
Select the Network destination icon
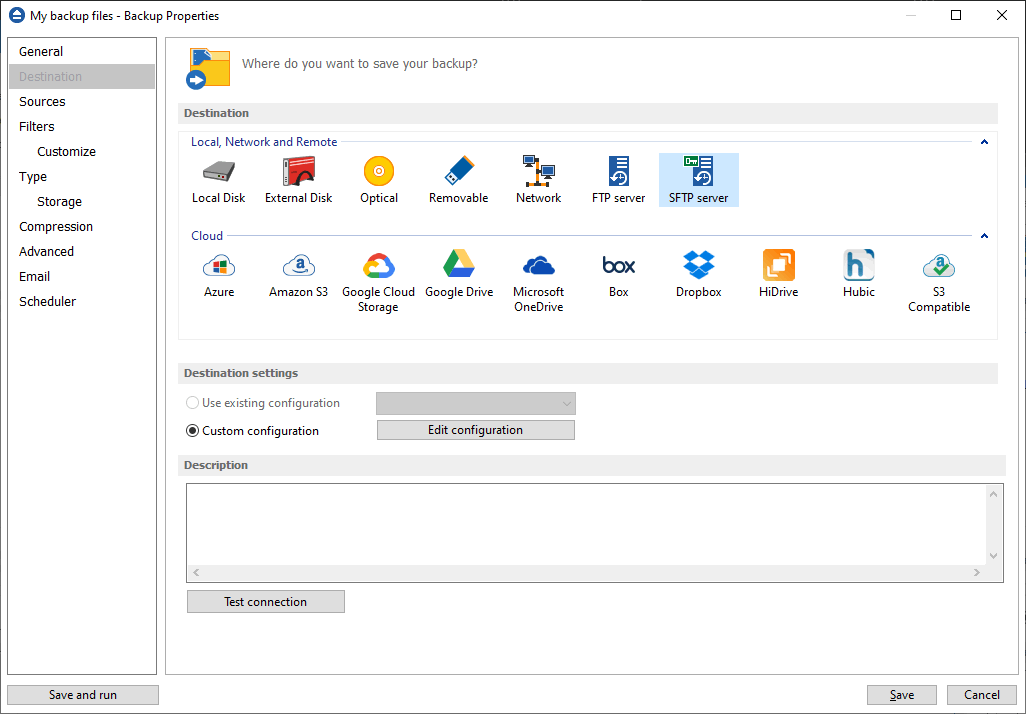[x=539, y=180]
